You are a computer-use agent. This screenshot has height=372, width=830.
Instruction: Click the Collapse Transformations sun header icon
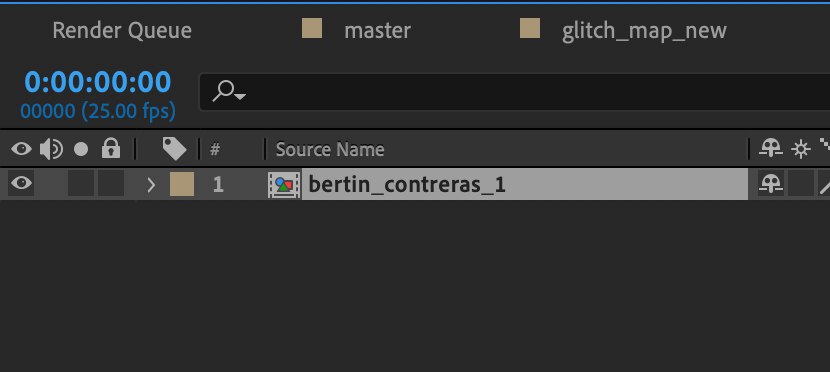coord(801,150)
